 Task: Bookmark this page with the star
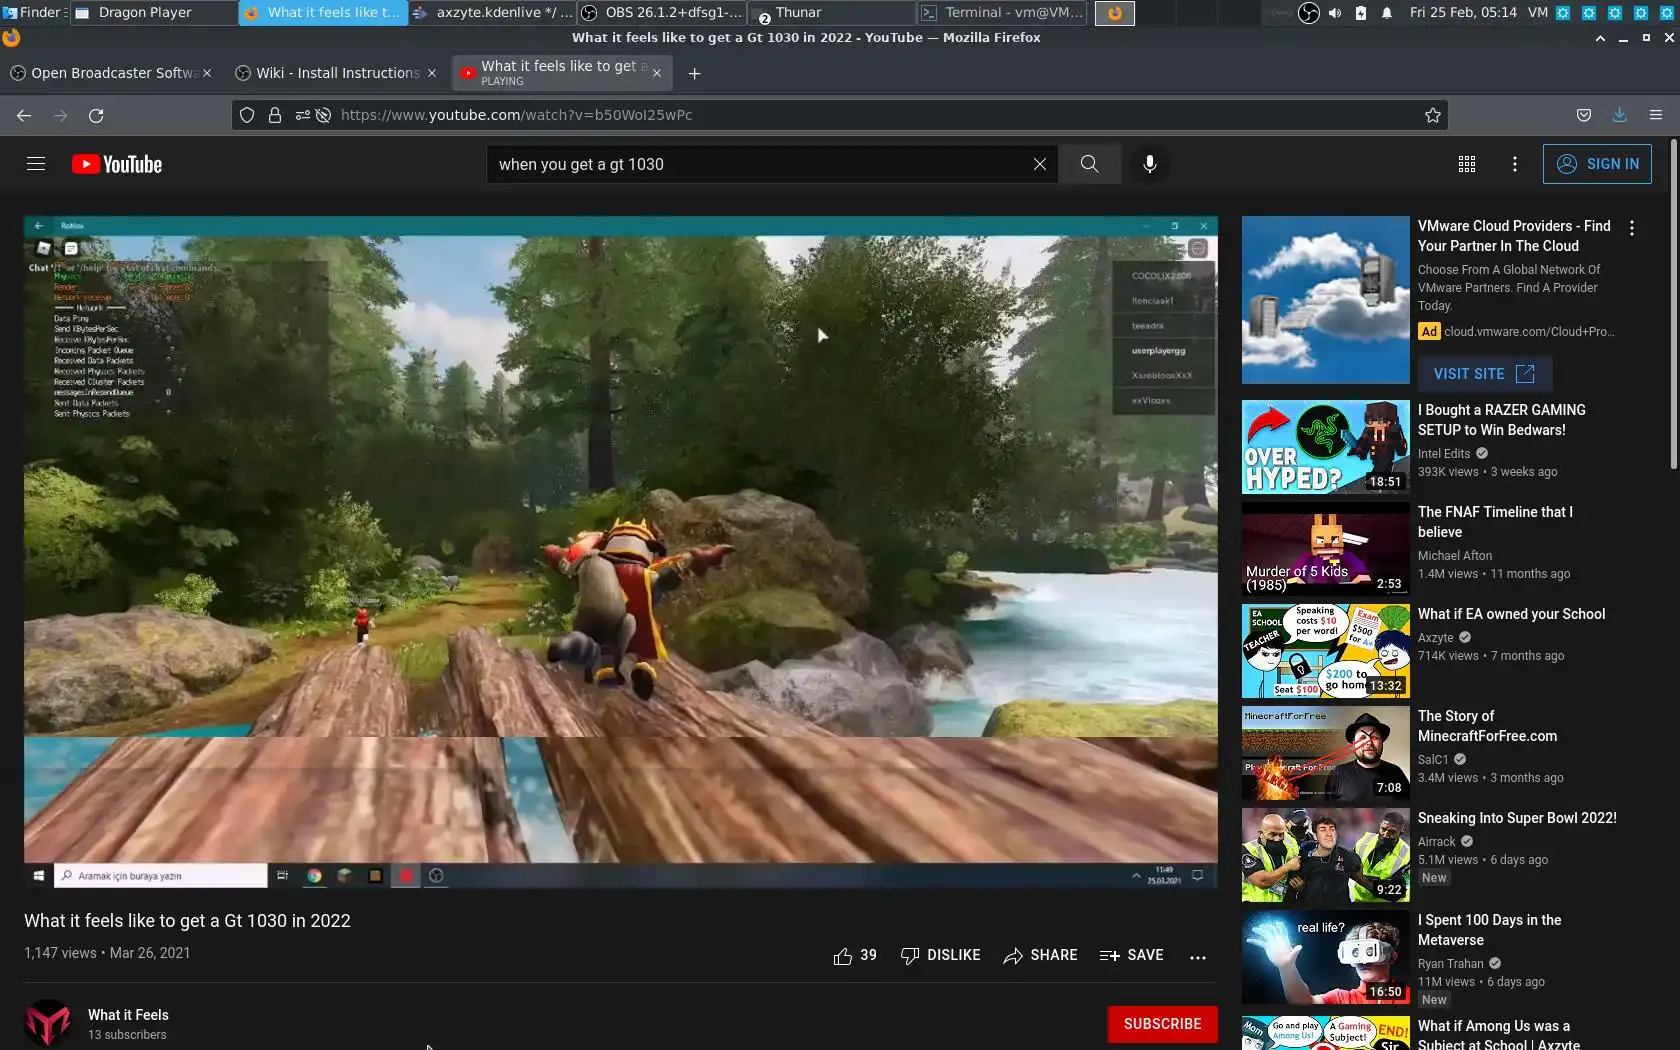[x=1432, y=115]
